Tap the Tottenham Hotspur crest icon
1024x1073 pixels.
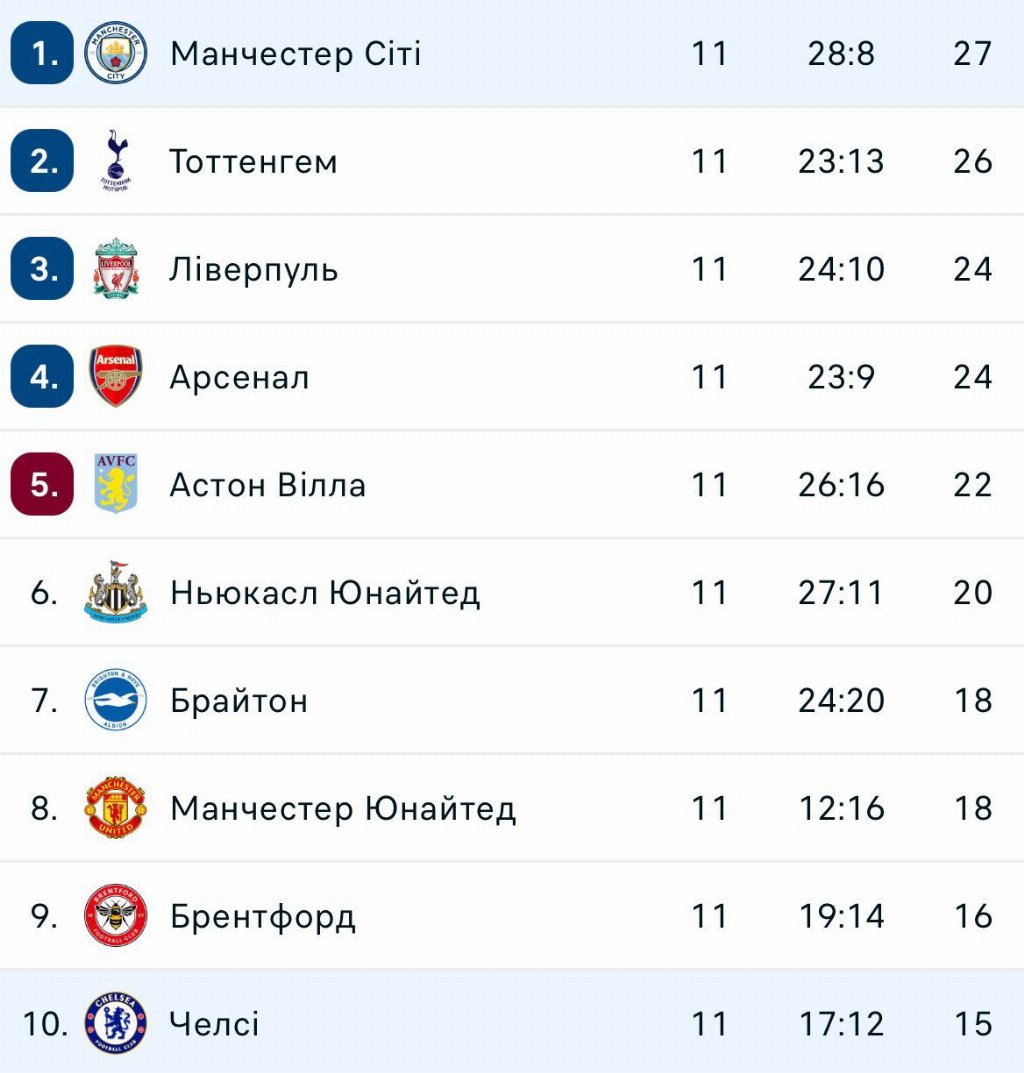[116, 161]
